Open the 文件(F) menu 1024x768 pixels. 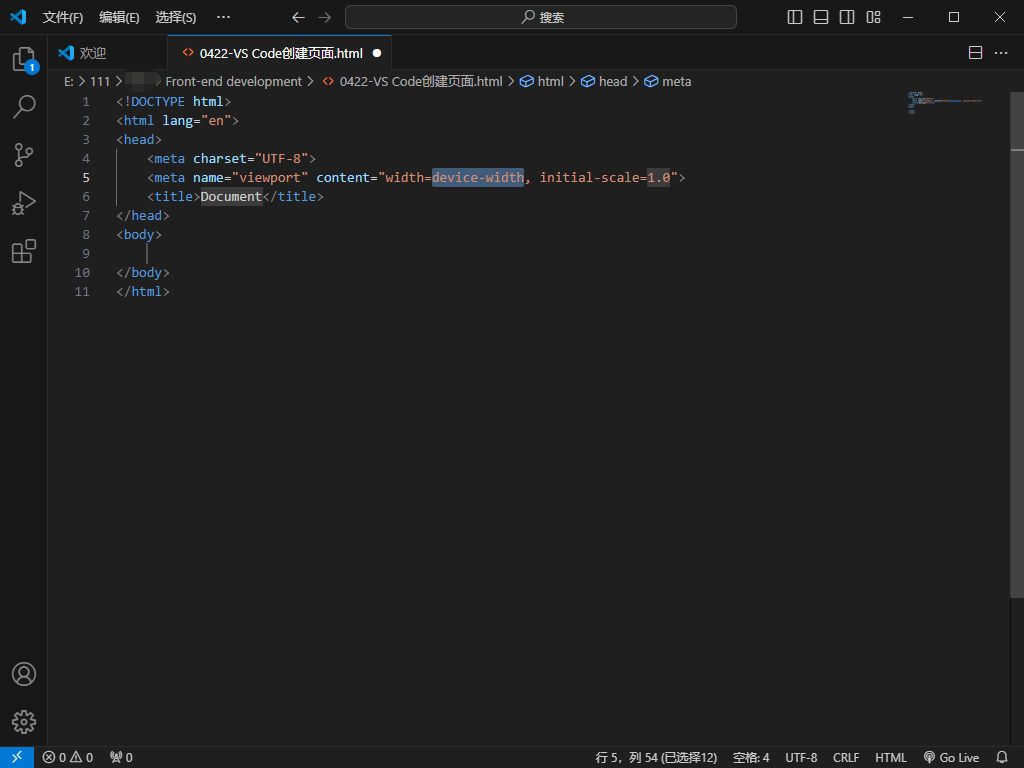(x=63, y=17)
